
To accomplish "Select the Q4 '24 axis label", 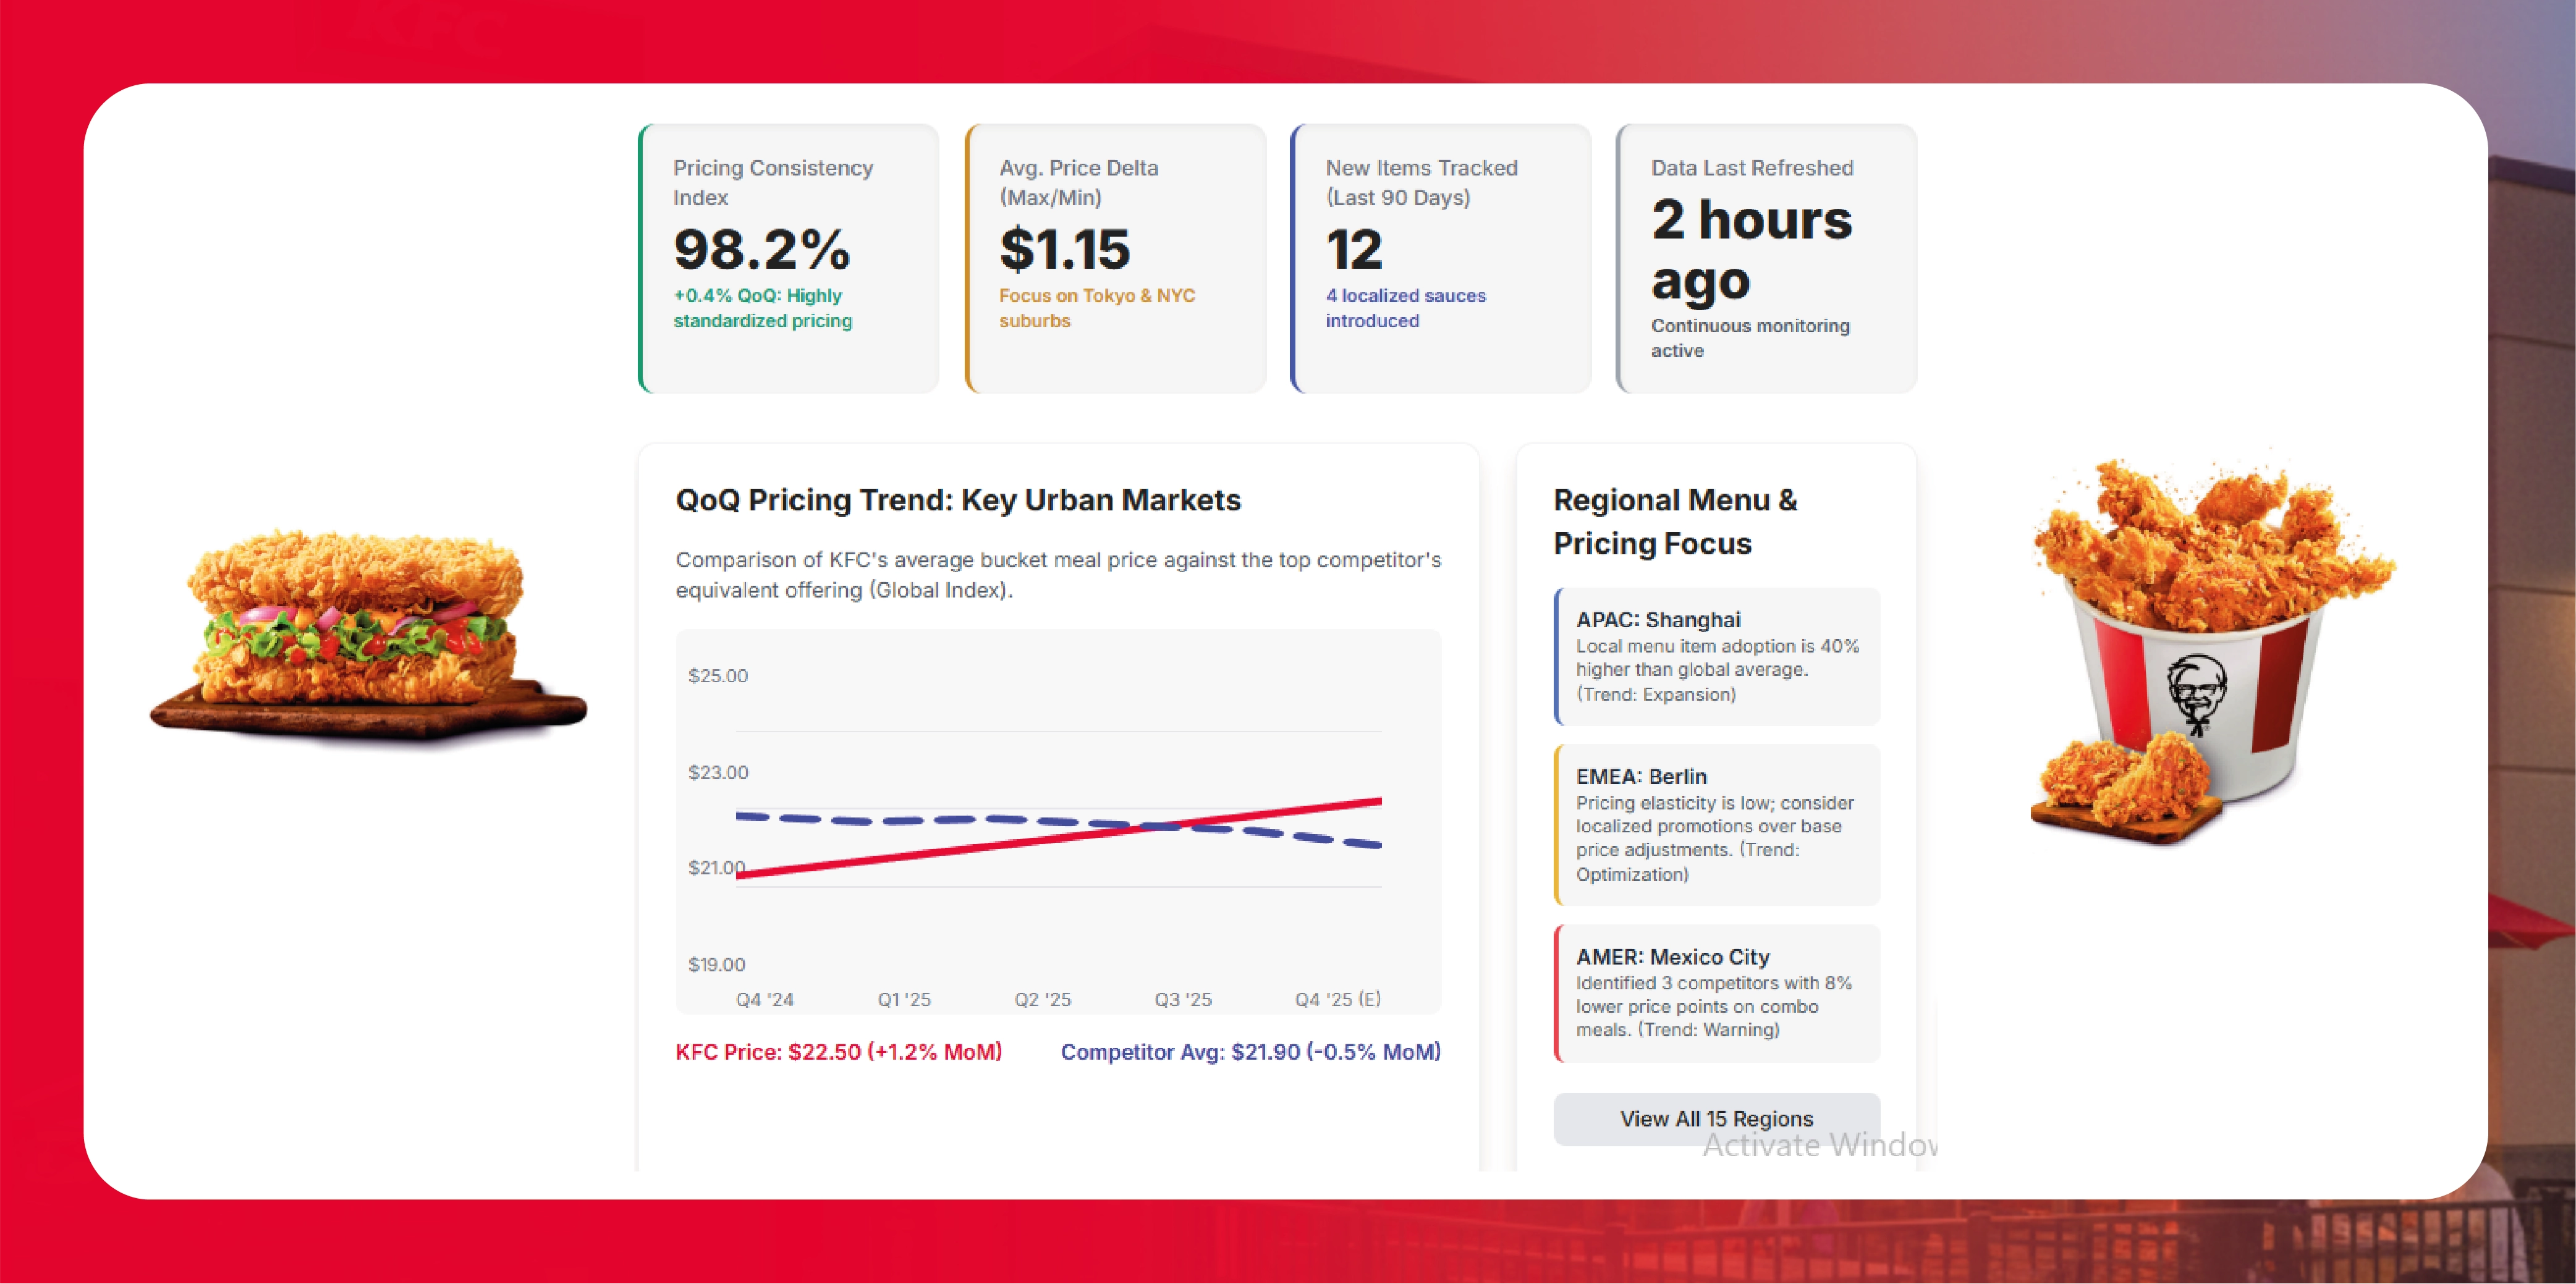I will pos(764,999).
